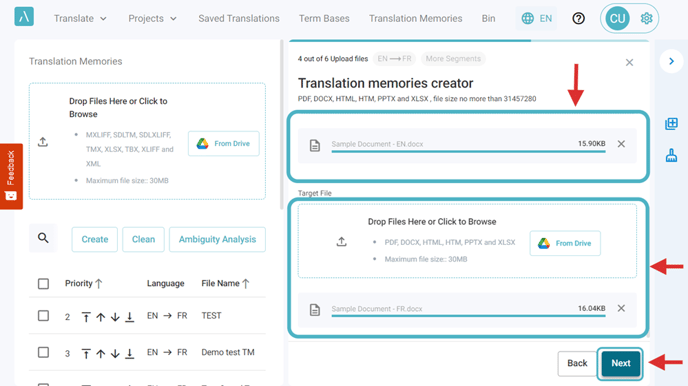Open the help question mark icon
The image size is (688, 386).
[x=578, y=18]
